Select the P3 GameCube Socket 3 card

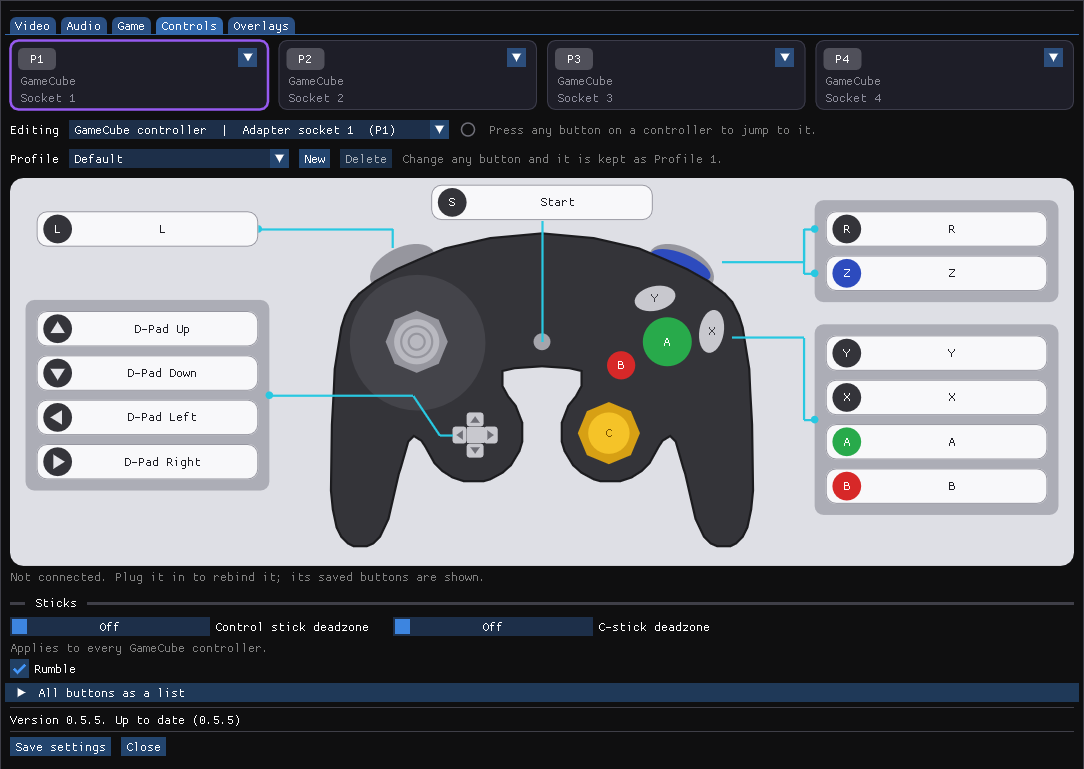click(x=676, y=75)
